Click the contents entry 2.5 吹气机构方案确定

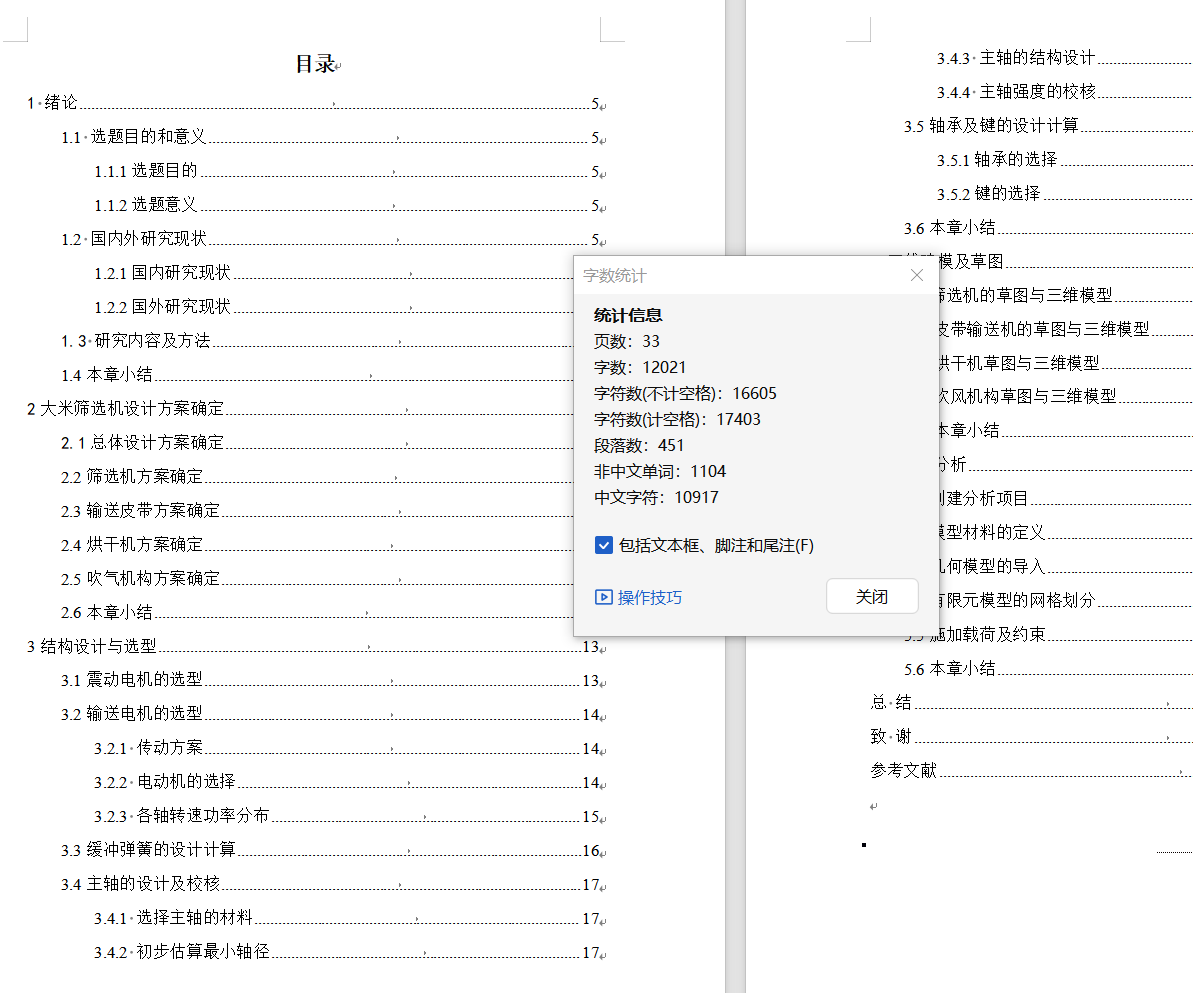click(317, 578)
